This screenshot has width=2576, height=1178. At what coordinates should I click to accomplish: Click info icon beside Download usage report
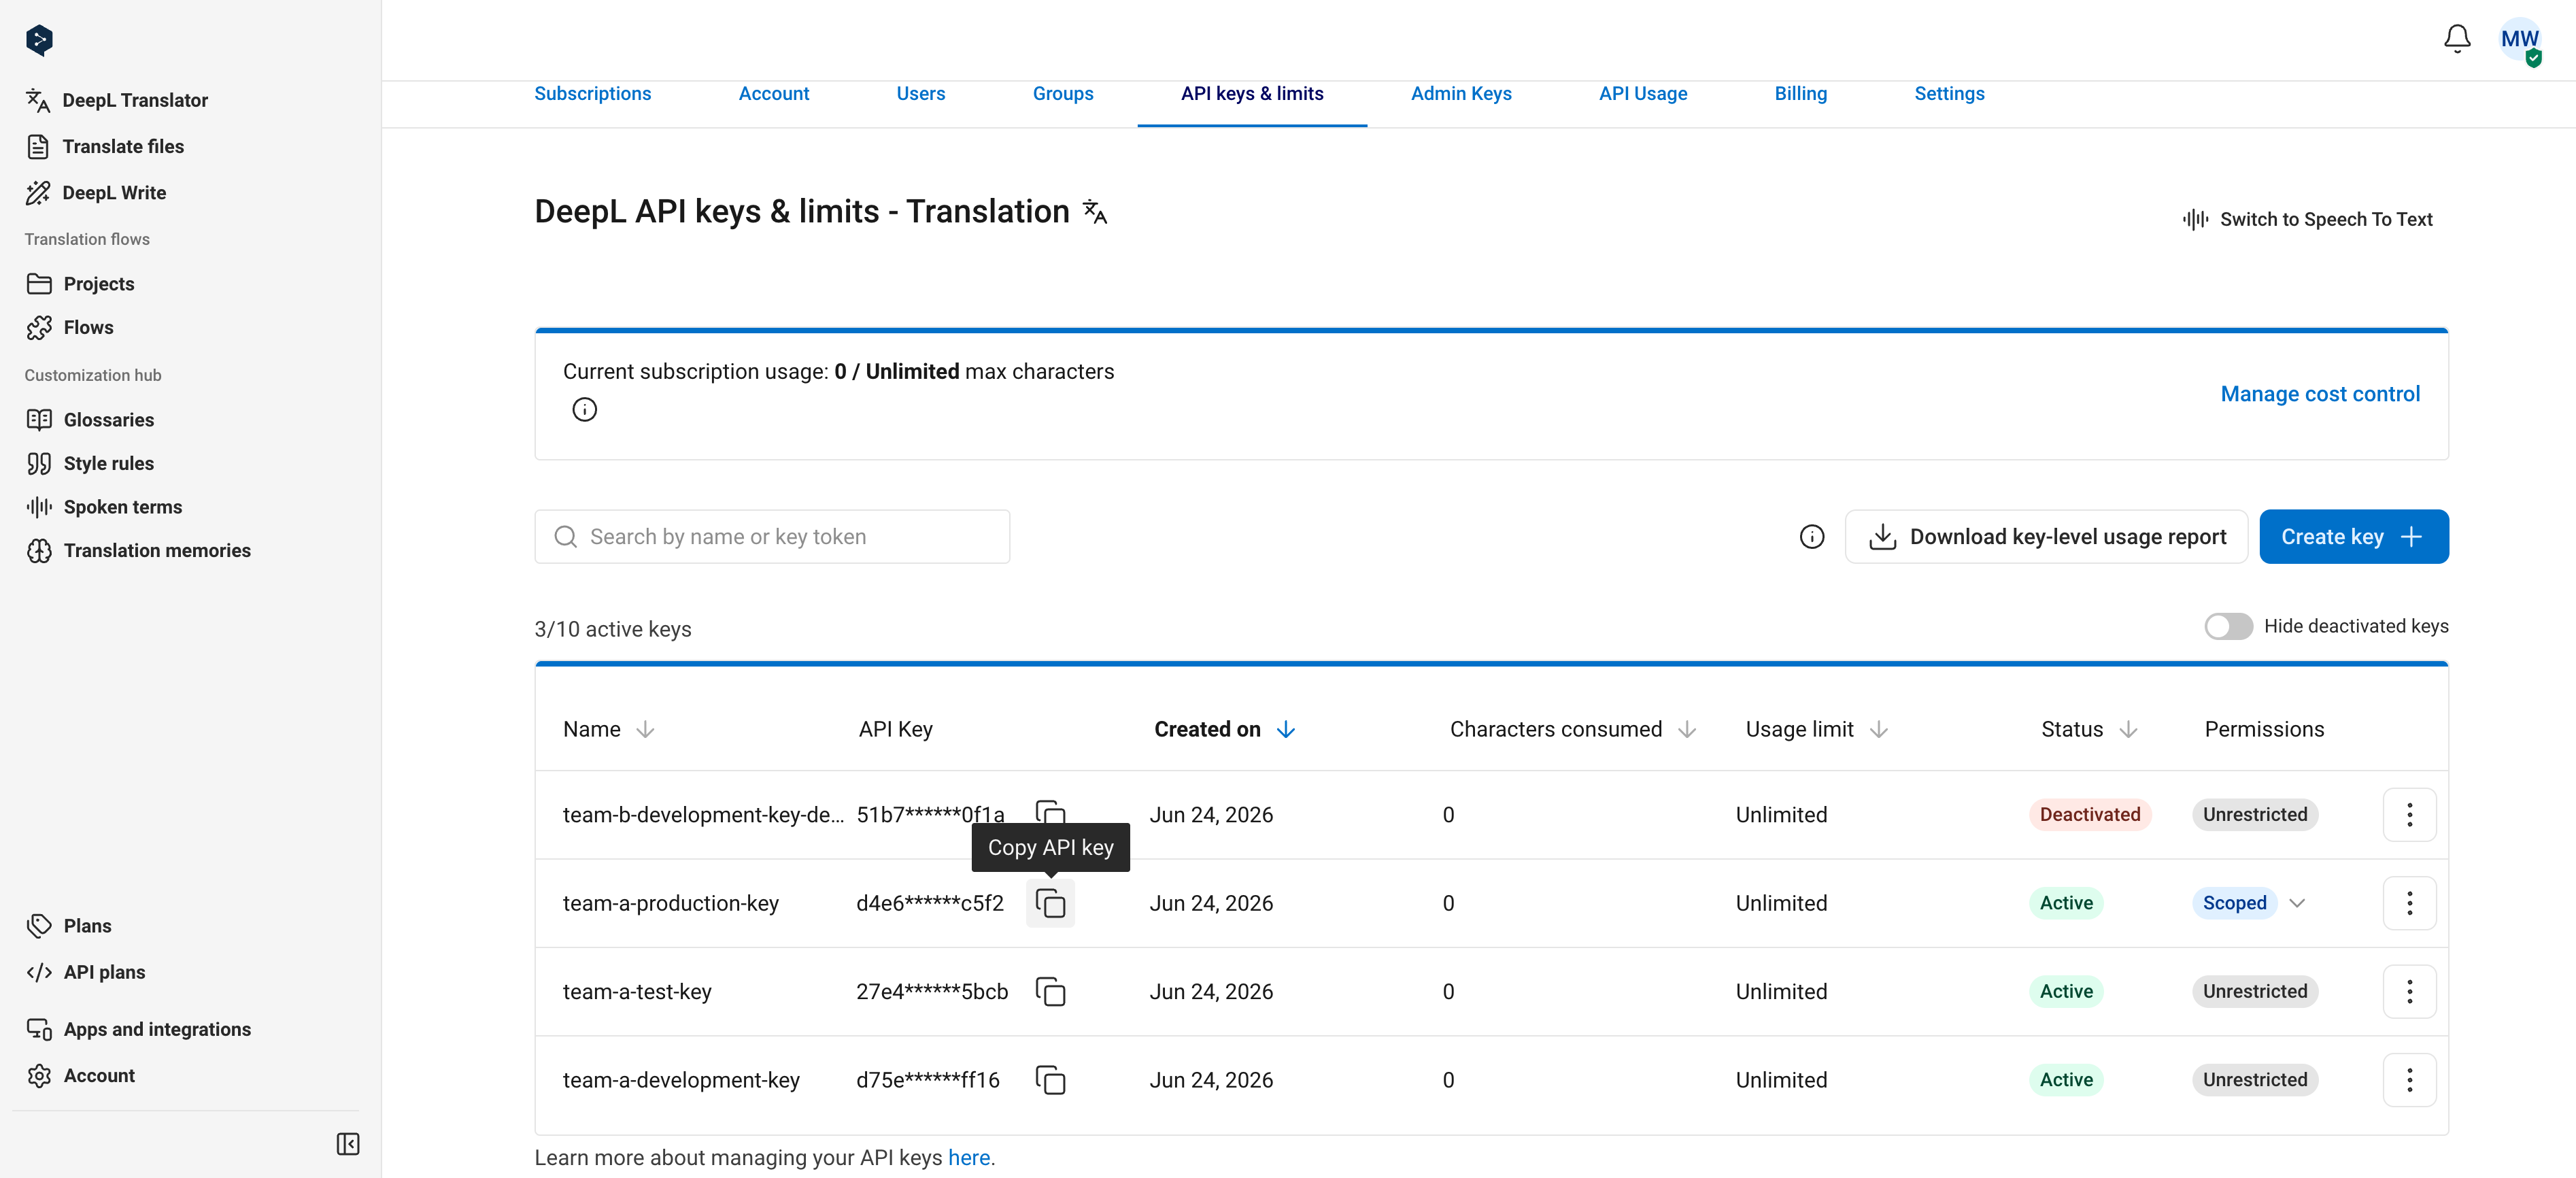pos(1812,537)
